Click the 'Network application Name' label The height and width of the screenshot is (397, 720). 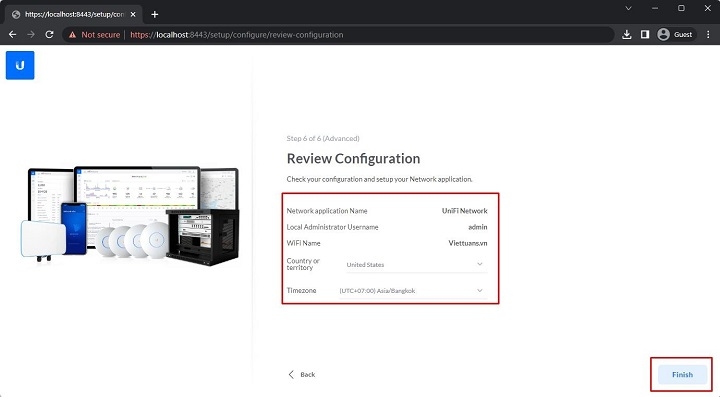click(x=327, y=211)
